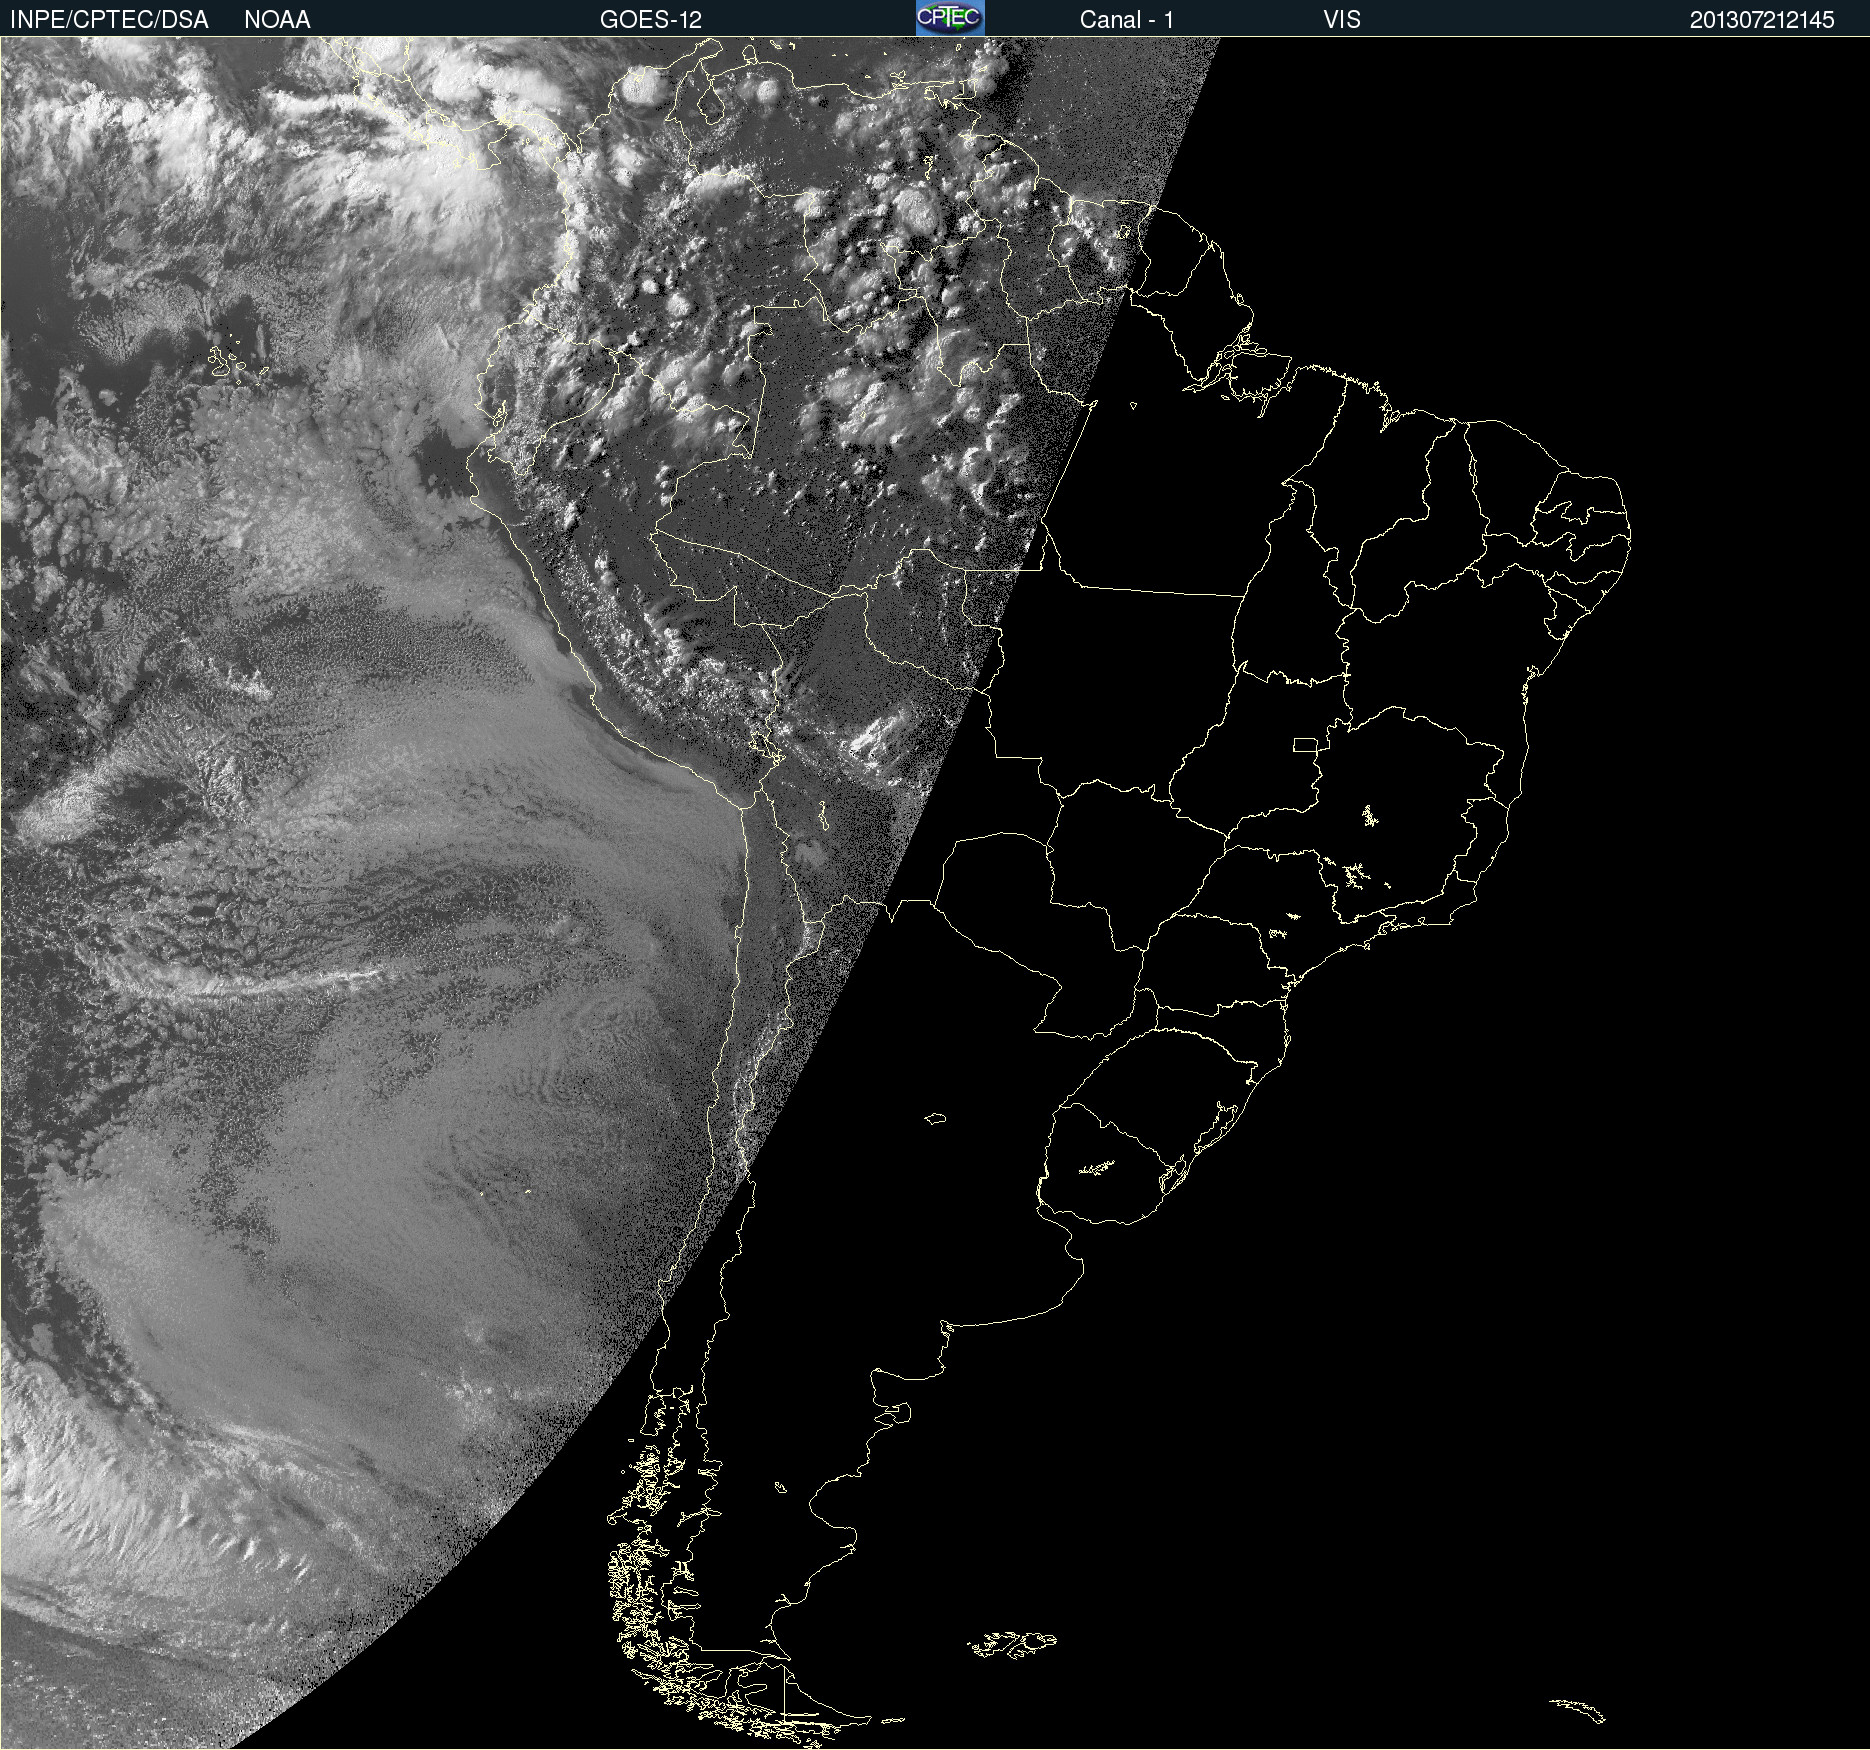Click the CPTEC logo in the header
The image size is (1870, 1750).
pos(950,18)
